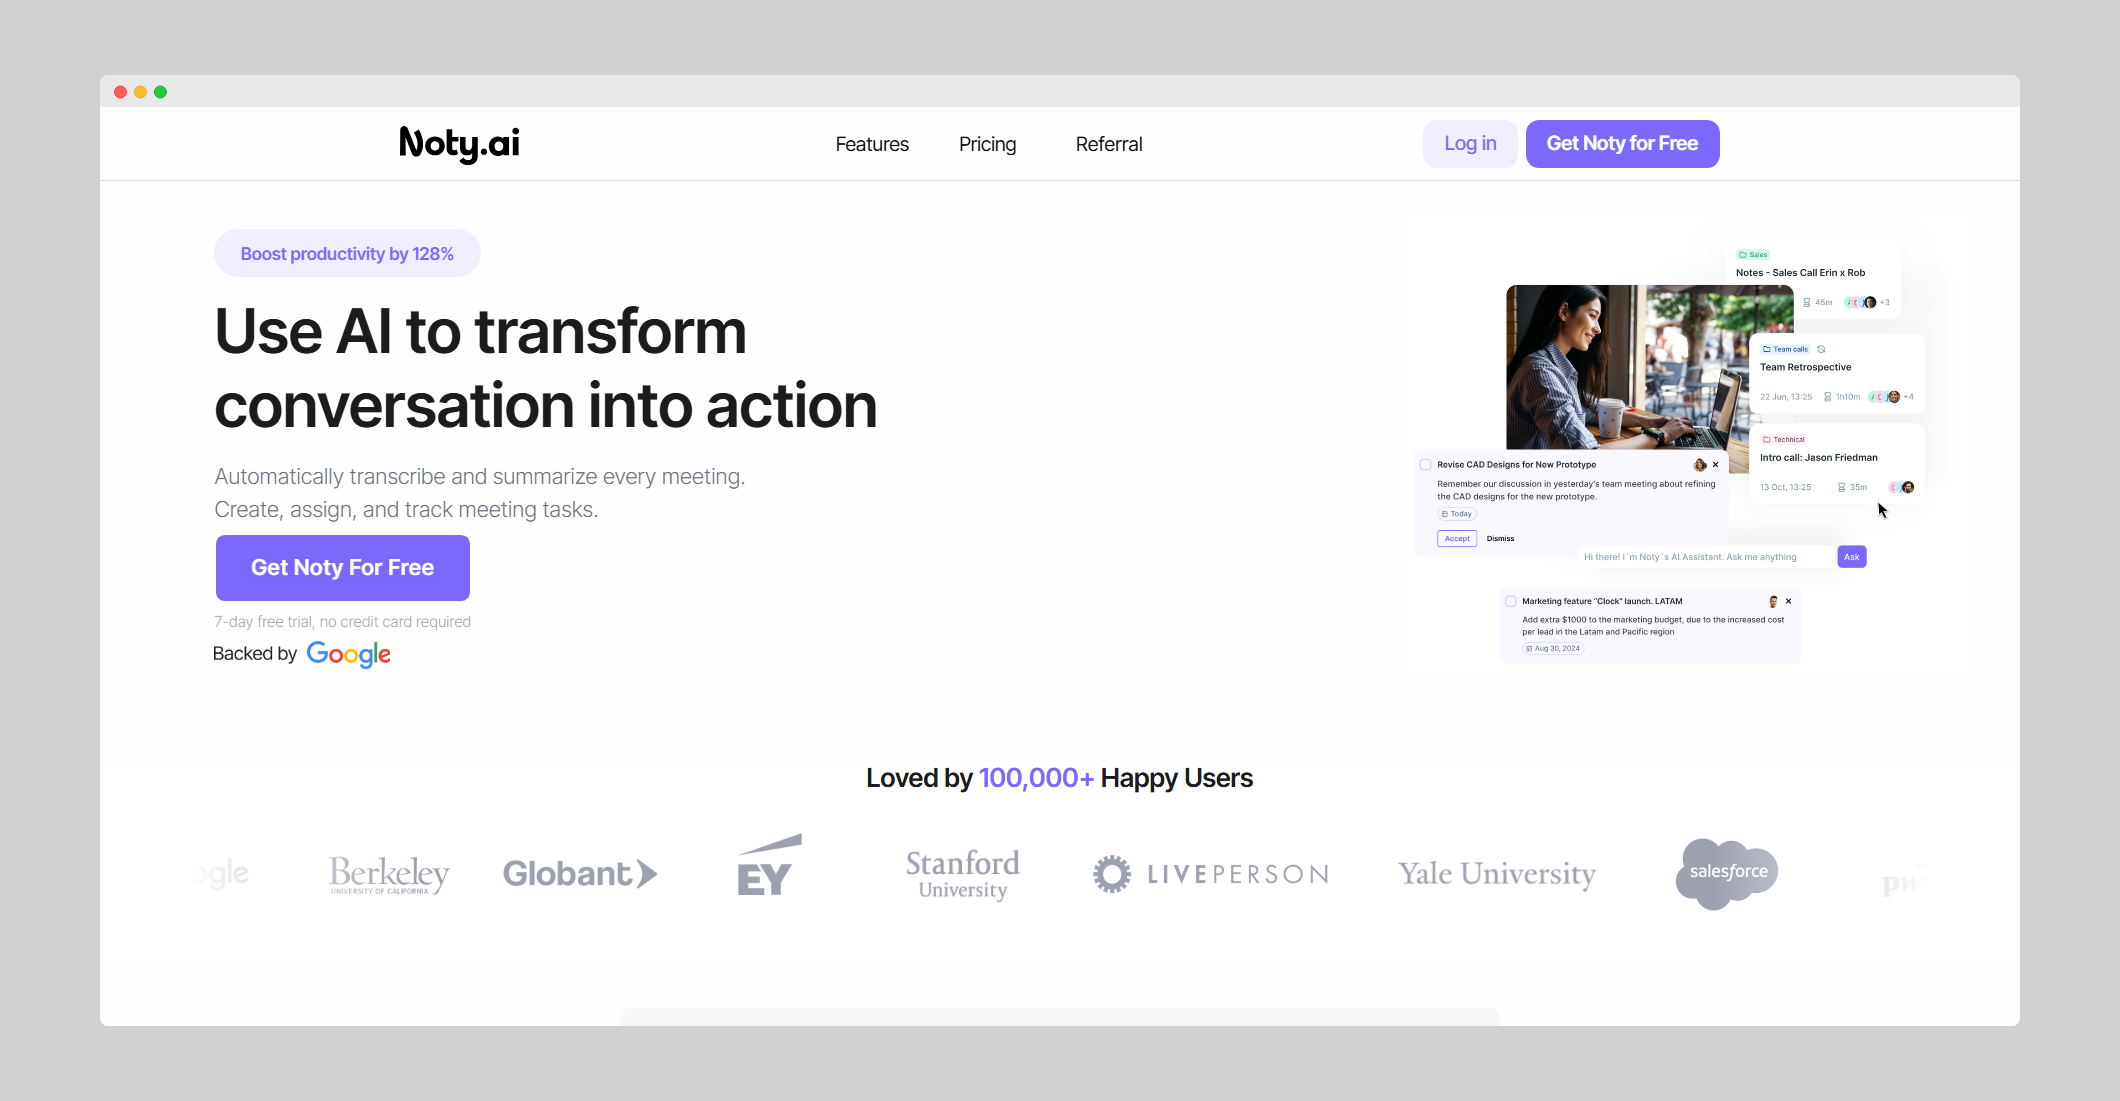Click the Today date chip
The height and width of the screenshot is (1101, 2120).
pyautogui.click(x=1457, y=514)
